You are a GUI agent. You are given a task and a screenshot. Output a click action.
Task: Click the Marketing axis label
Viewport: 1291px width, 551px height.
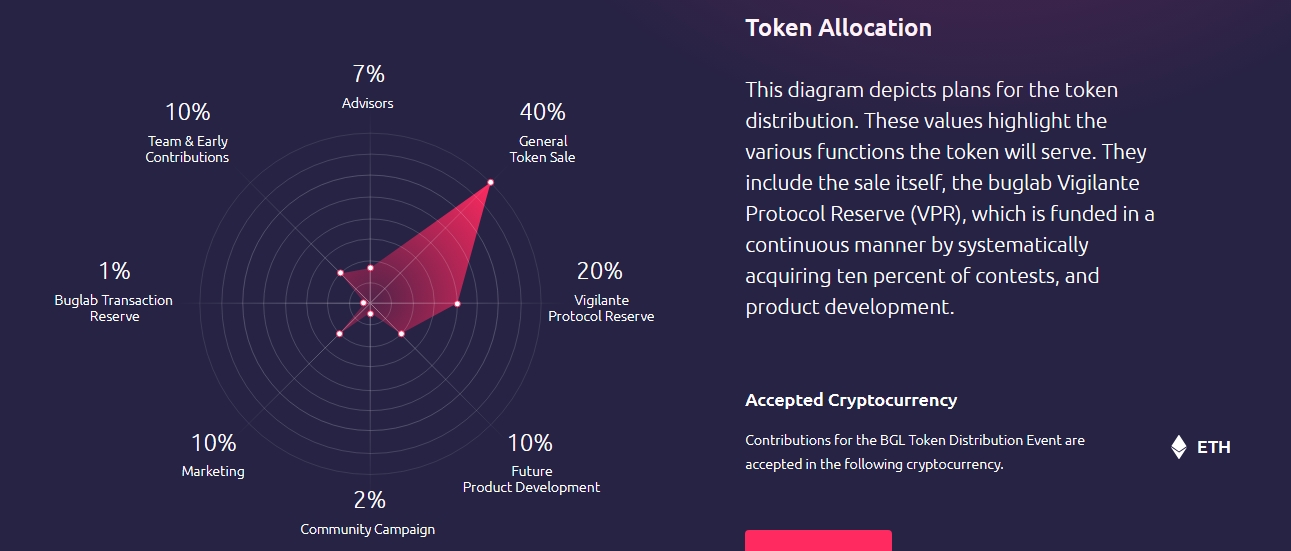click(213, 471)
